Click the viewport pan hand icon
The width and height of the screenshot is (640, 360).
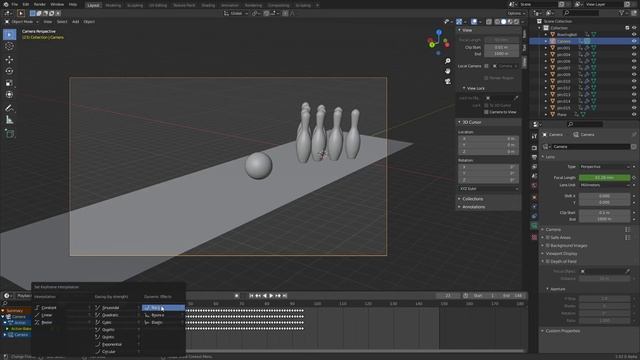tap(448, 71)
